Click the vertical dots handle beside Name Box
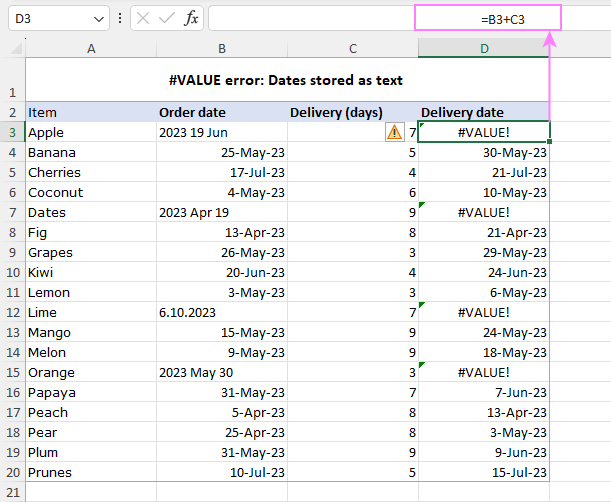 120,18
